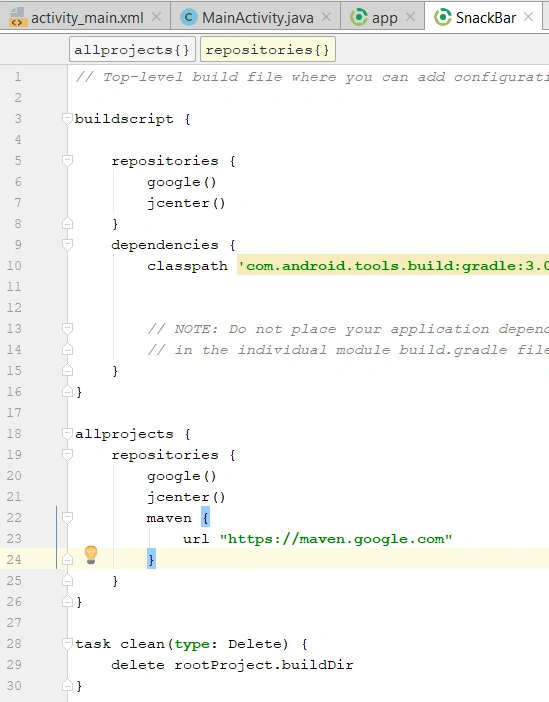Image resolution: width=549 pixels, height=702 pixels.
Task: Click line number 10 in the gutter
Action: coord(14,265)
